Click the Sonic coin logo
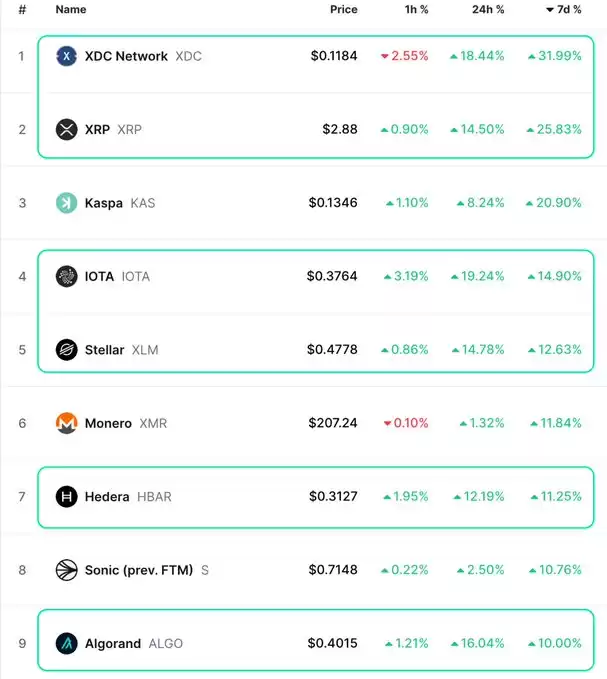The image size is (607, 679). (67, 570)
